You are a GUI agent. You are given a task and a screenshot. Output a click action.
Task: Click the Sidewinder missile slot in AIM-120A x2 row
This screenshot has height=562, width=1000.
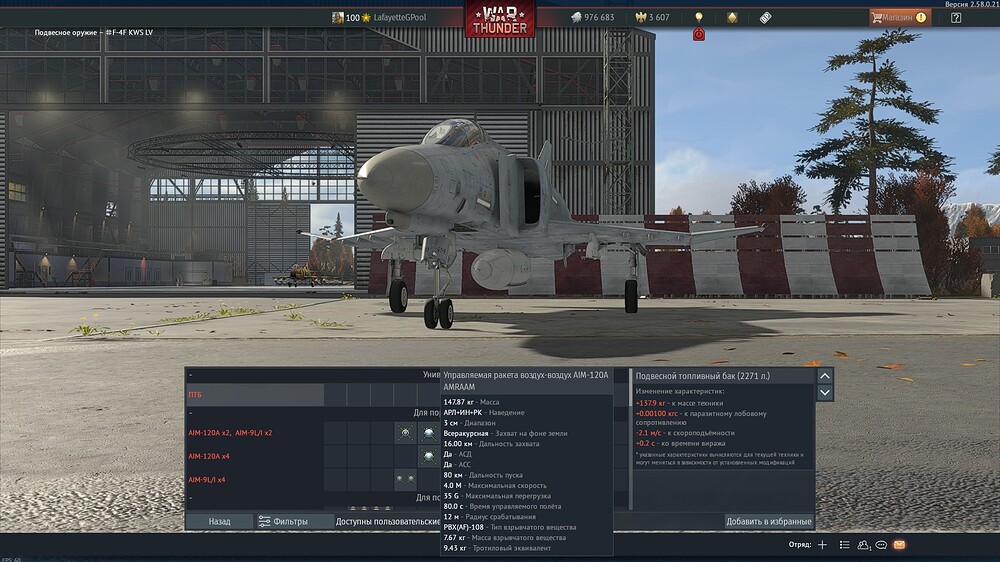coord(405,433)
